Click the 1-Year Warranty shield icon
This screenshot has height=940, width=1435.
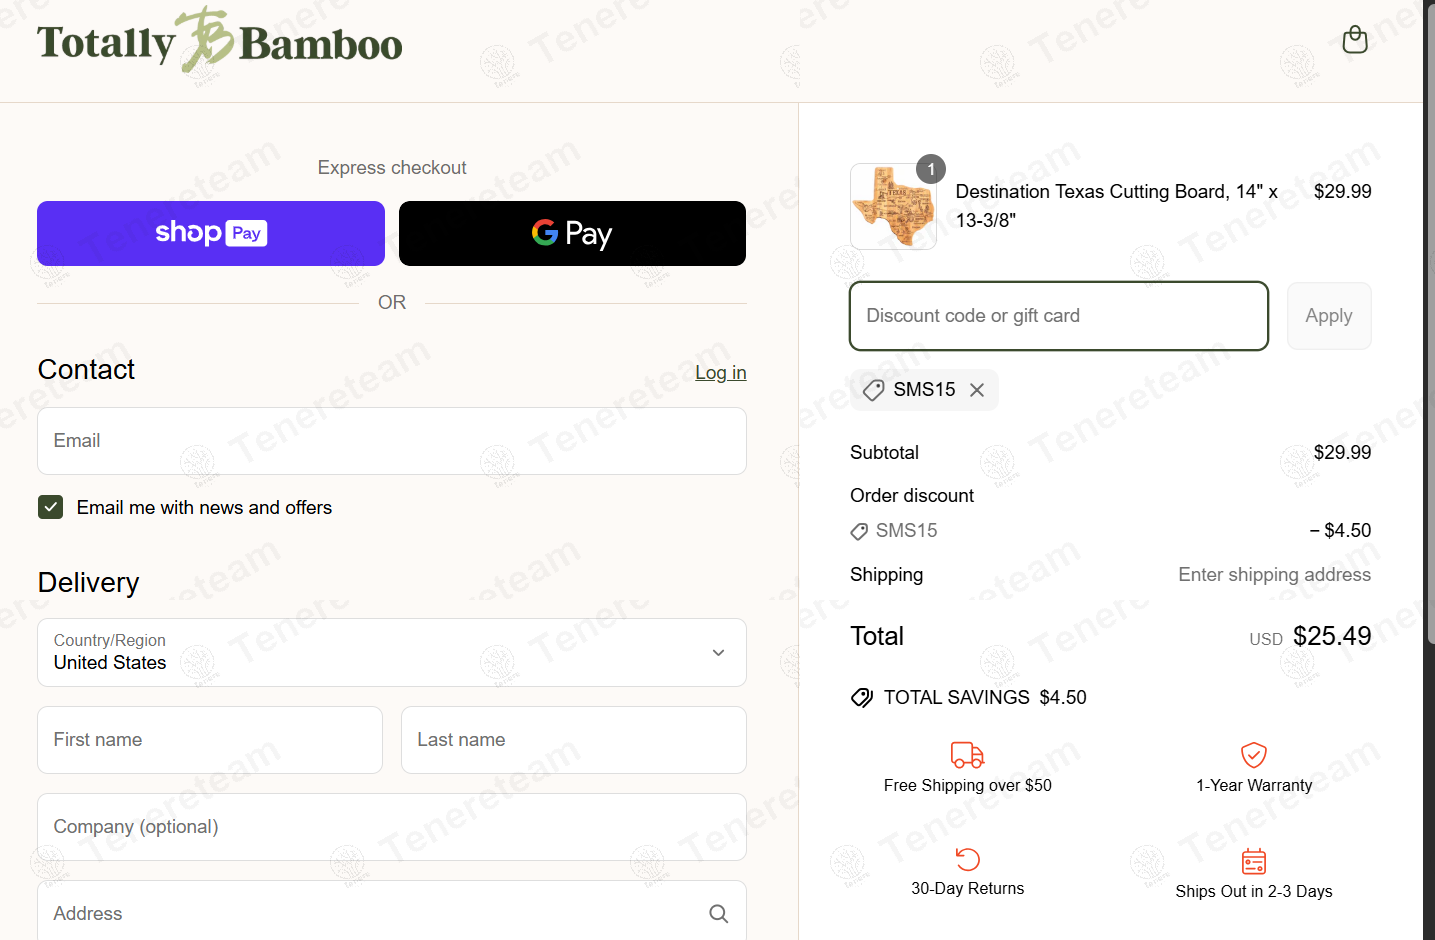(1253, 755)
